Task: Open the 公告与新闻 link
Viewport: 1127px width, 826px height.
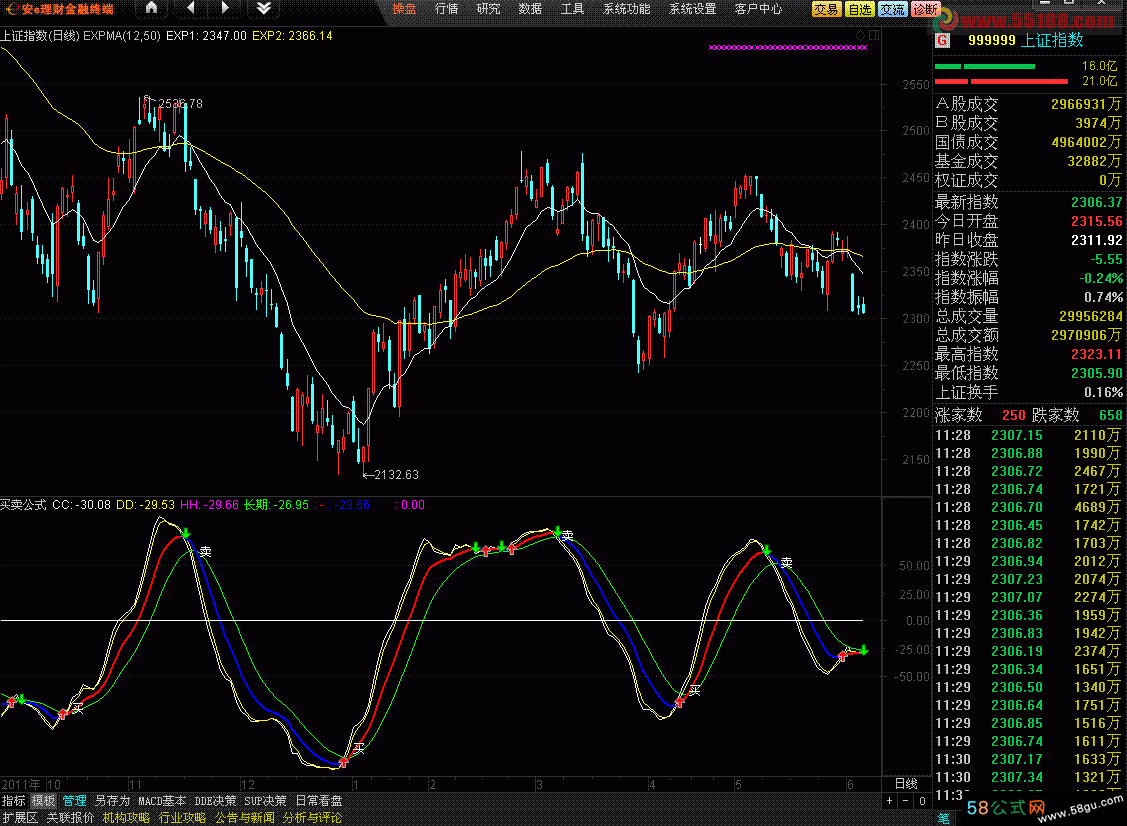Action: [244, 818]
